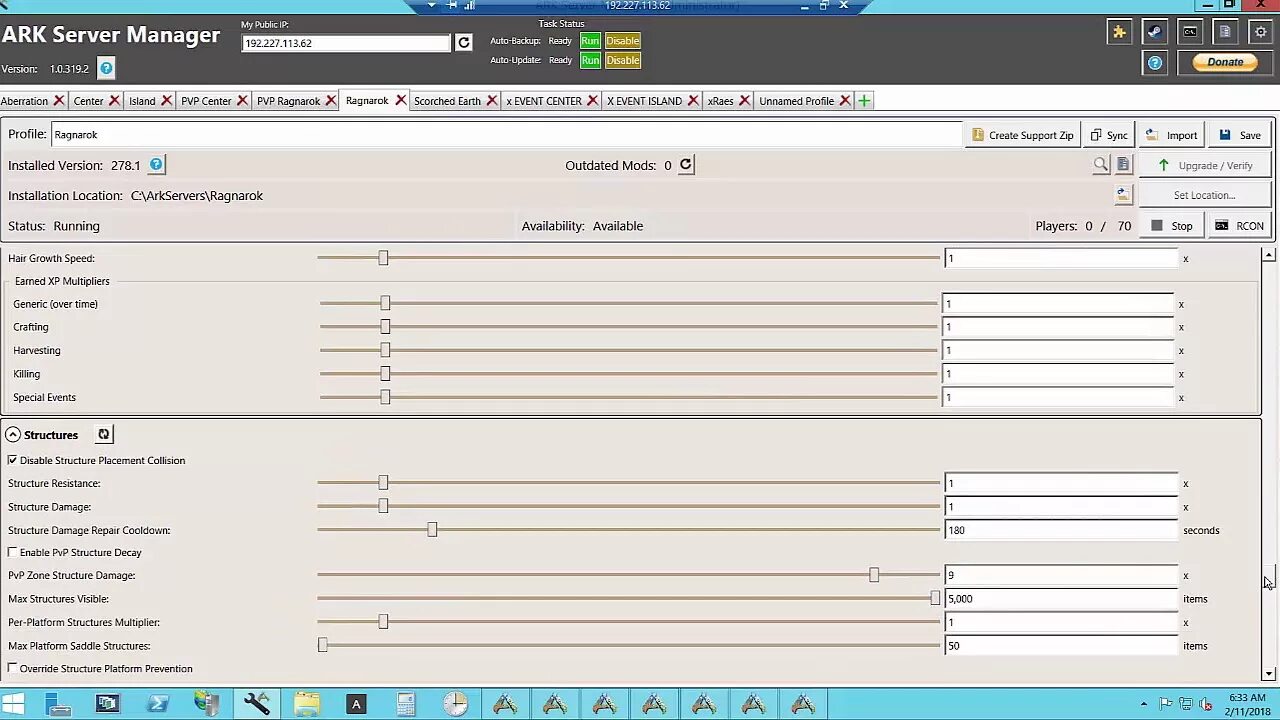Click the help icon beside Installed Version 278.1
Screen dimensions: 1280x720
(x=156, y=165)
